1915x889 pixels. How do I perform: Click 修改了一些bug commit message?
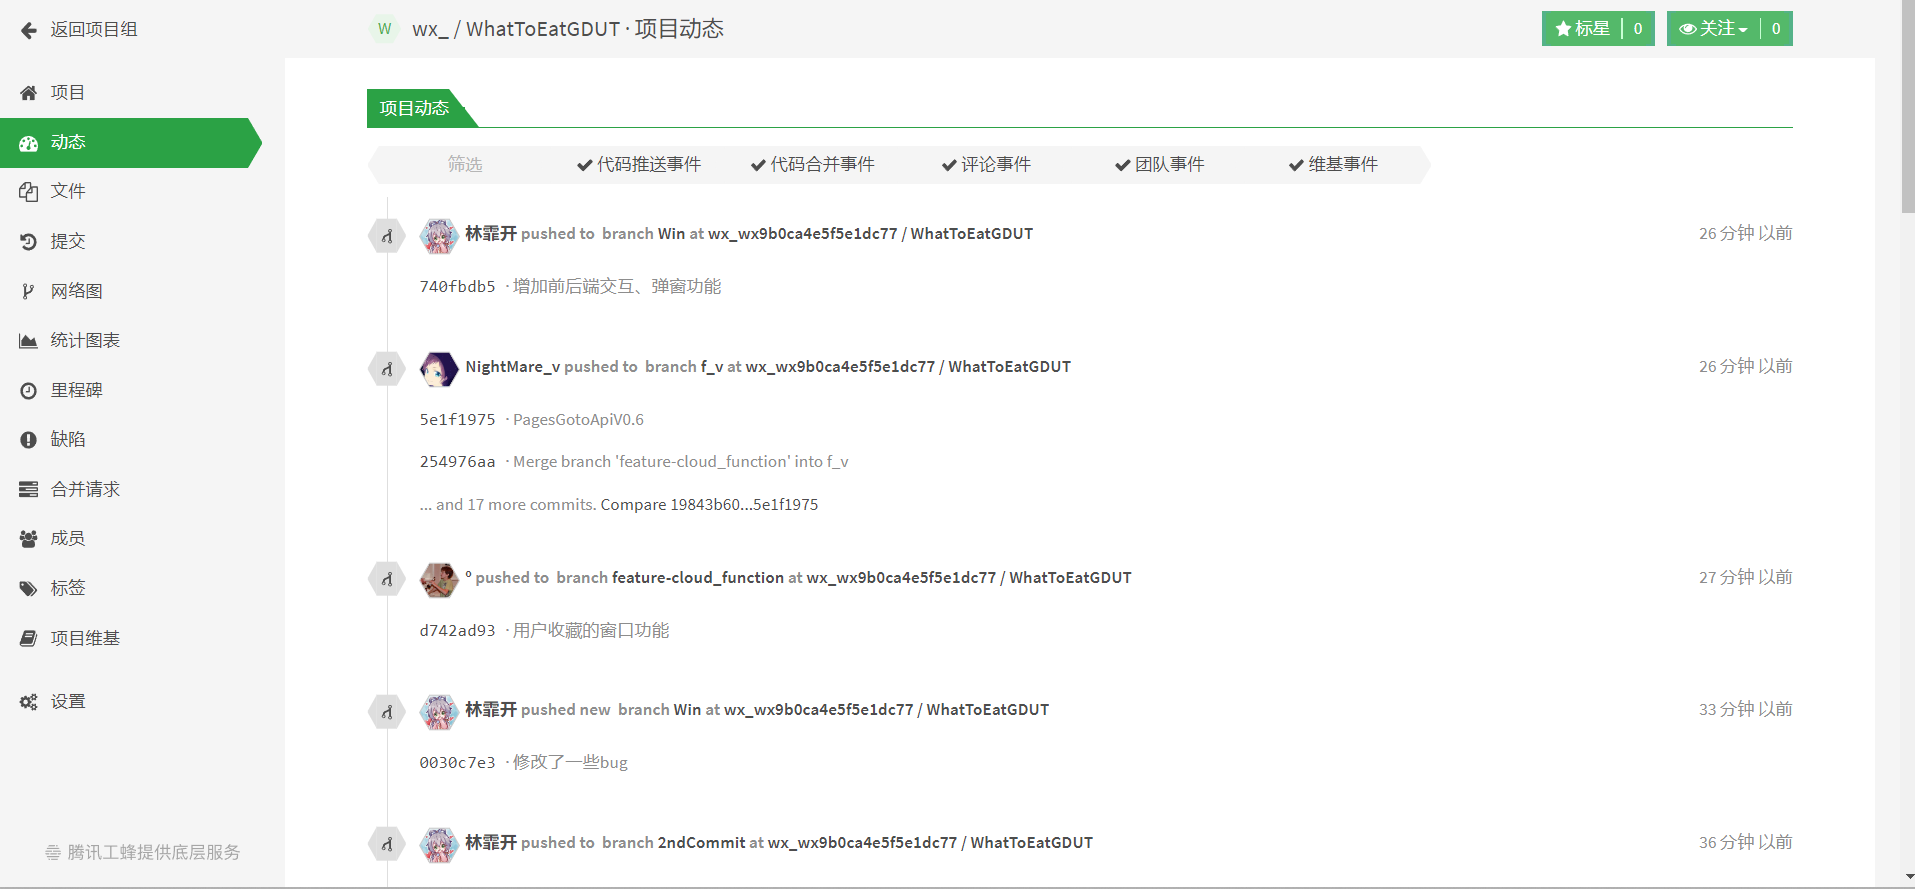[x=570, y=763]
